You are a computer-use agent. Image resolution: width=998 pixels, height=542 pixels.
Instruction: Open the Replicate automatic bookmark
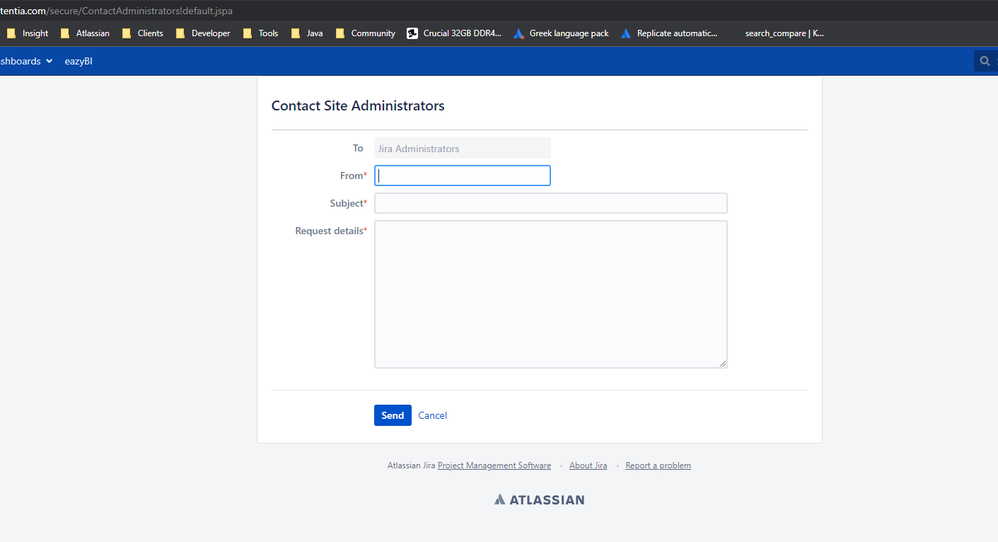click(669, 33)
